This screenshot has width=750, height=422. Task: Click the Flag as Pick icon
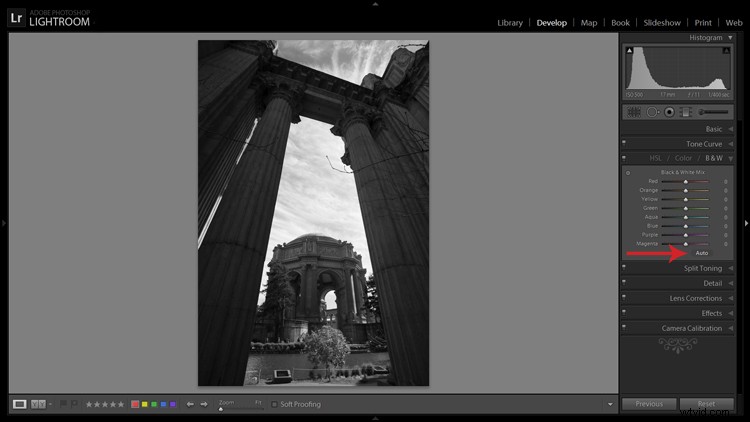63,404
